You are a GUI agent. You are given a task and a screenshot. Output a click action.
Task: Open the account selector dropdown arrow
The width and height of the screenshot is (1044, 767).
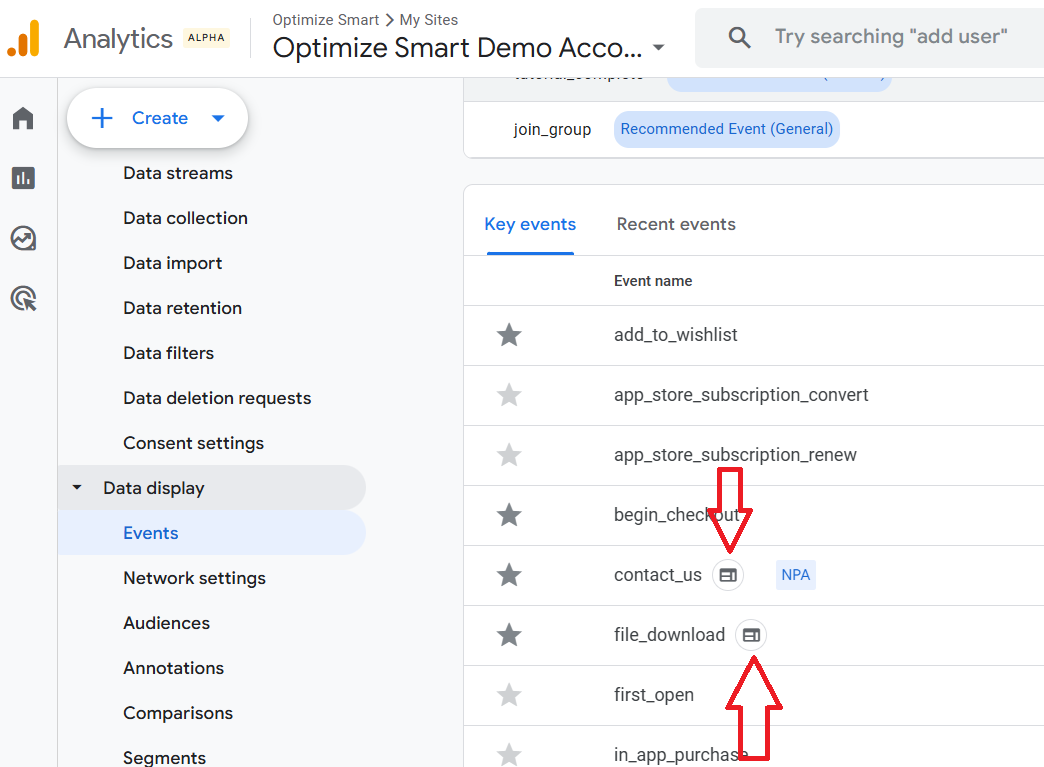(x=658, y=48)
